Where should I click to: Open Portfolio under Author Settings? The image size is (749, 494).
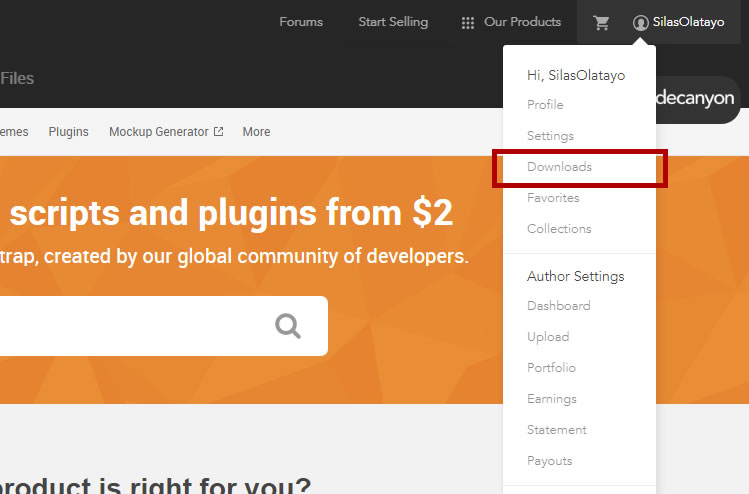pyautogui.click(x=551, y=368)
